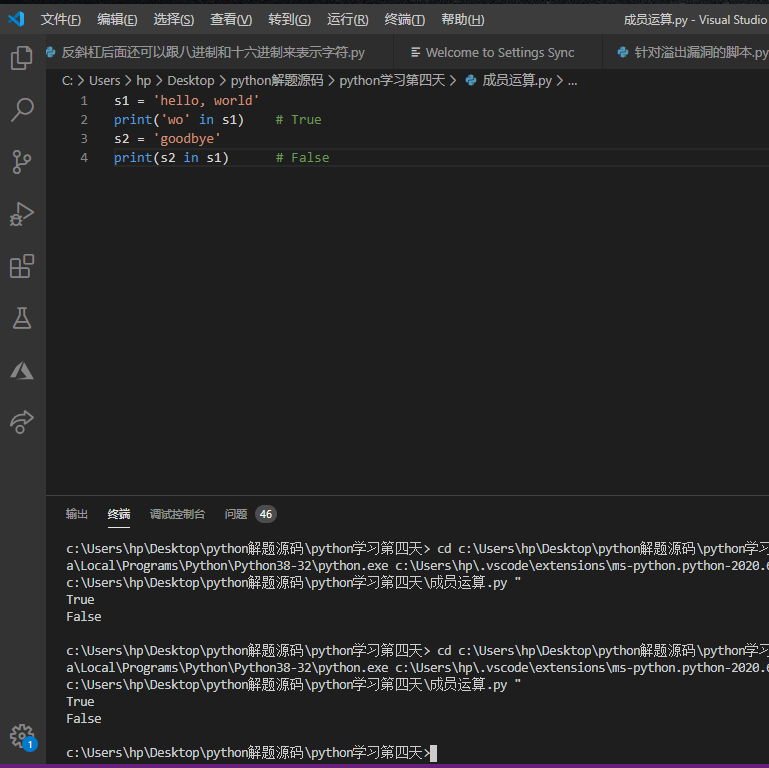
Task: Expand the 成员运算.py breadcrumb item
Action: 516,80
